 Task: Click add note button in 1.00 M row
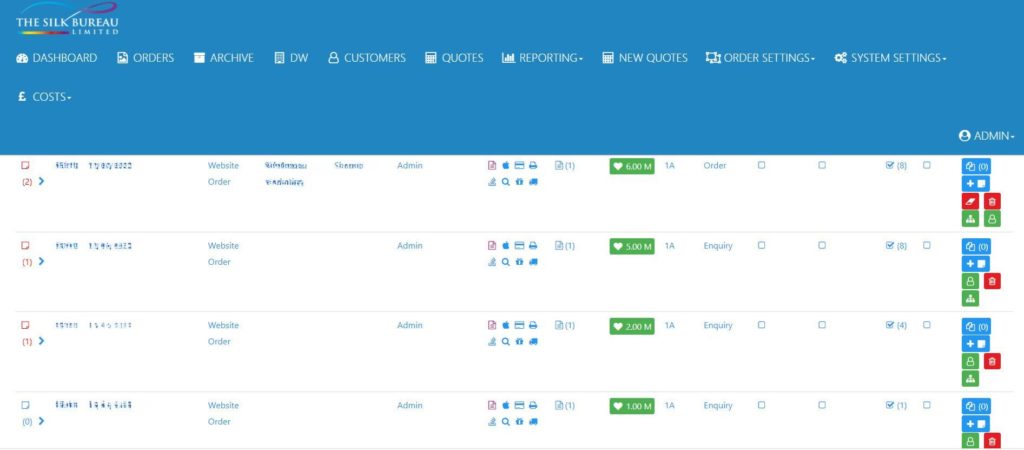(x=976, y=425)
